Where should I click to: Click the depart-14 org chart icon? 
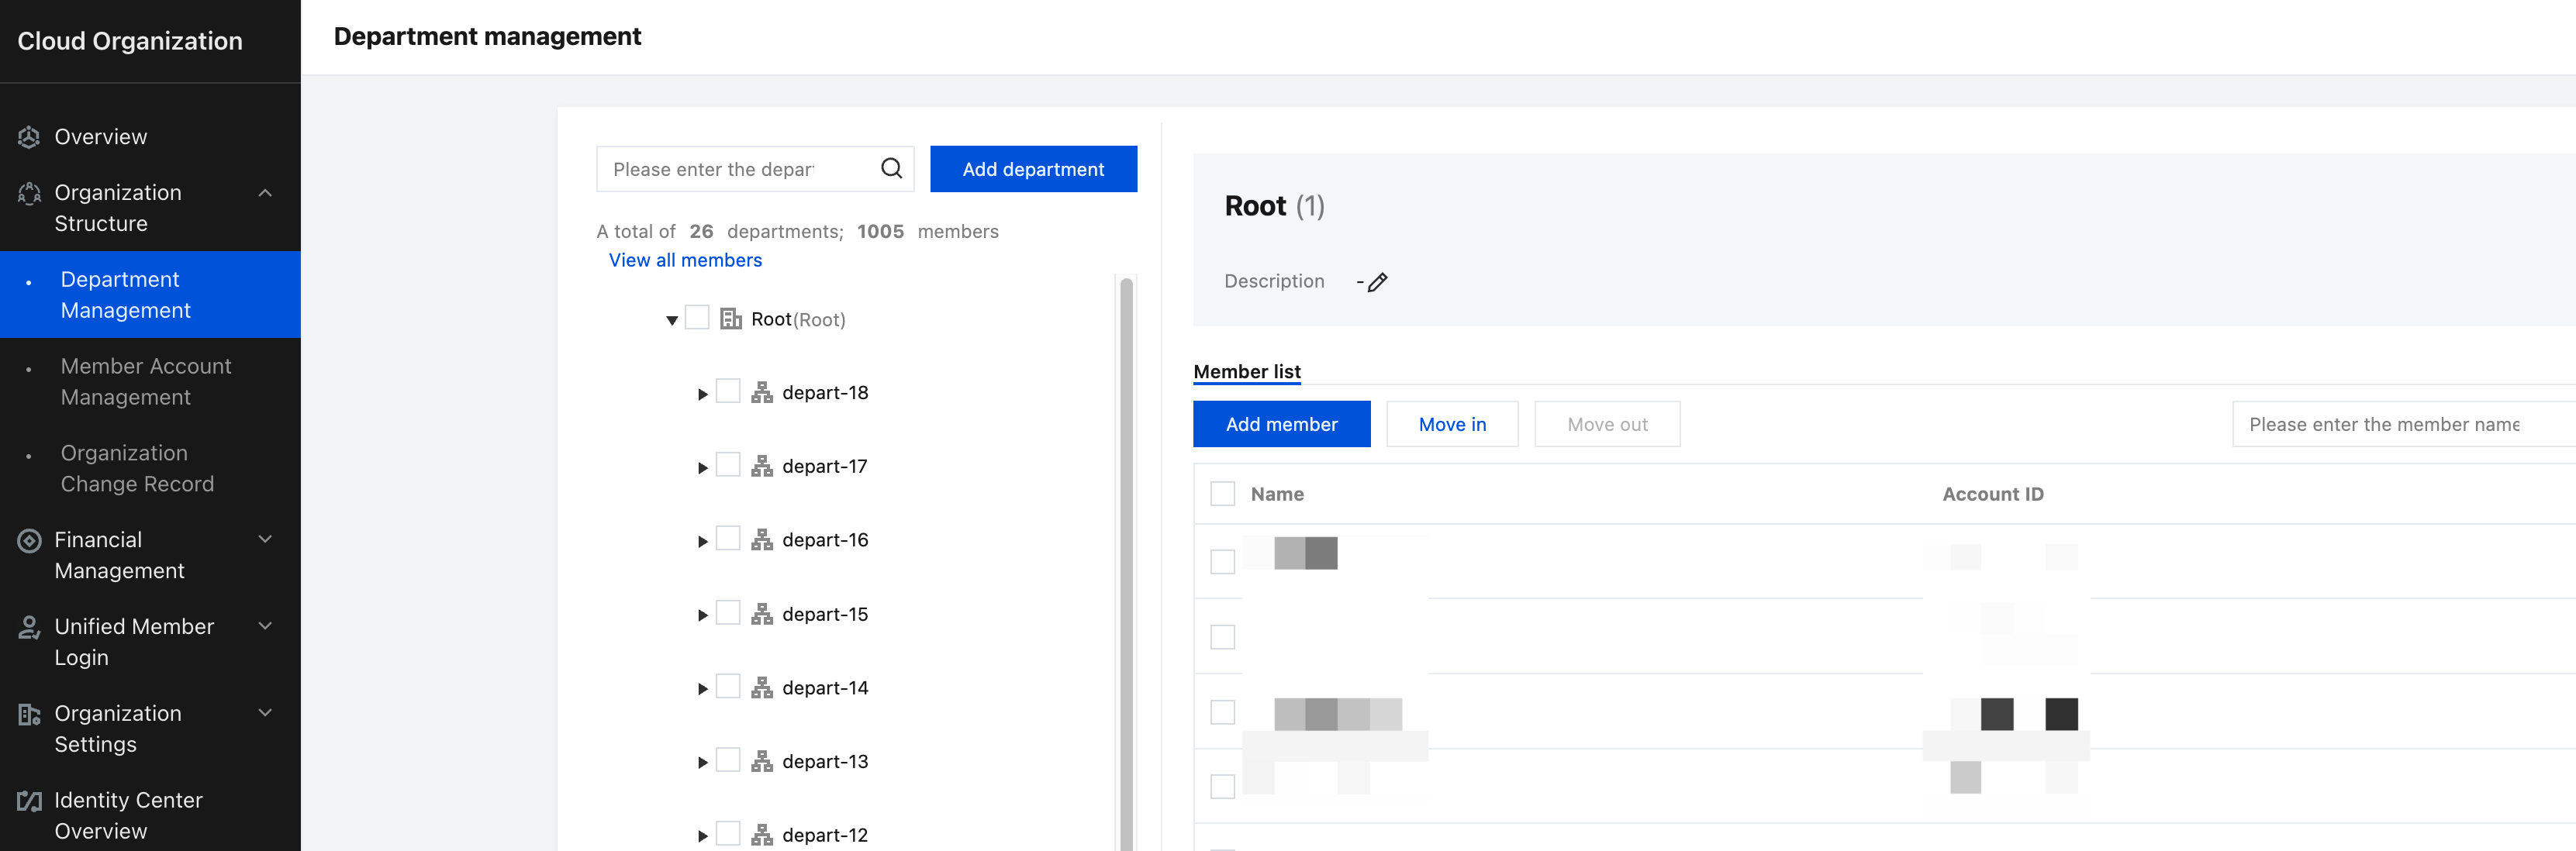click(x=762, y=688)
